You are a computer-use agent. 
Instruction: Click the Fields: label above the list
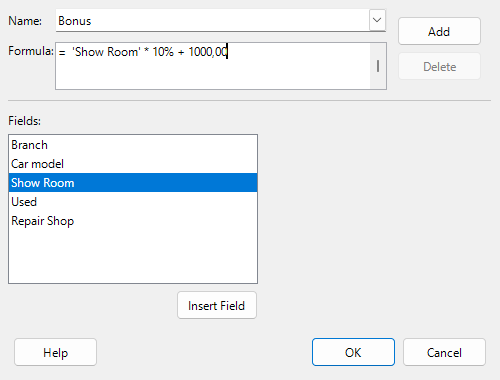coord(24,121)
